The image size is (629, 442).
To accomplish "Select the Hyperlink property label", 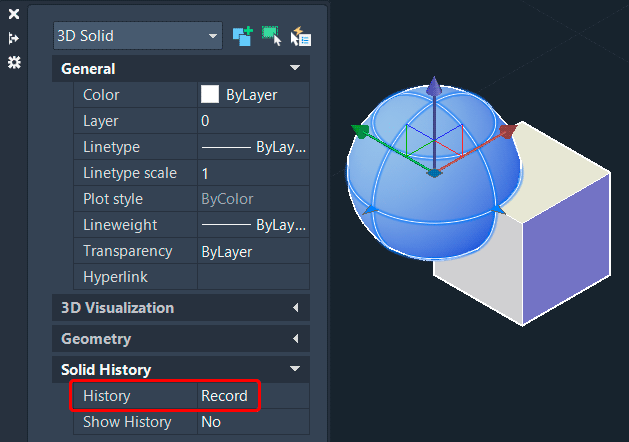I will tap(116, 277).
